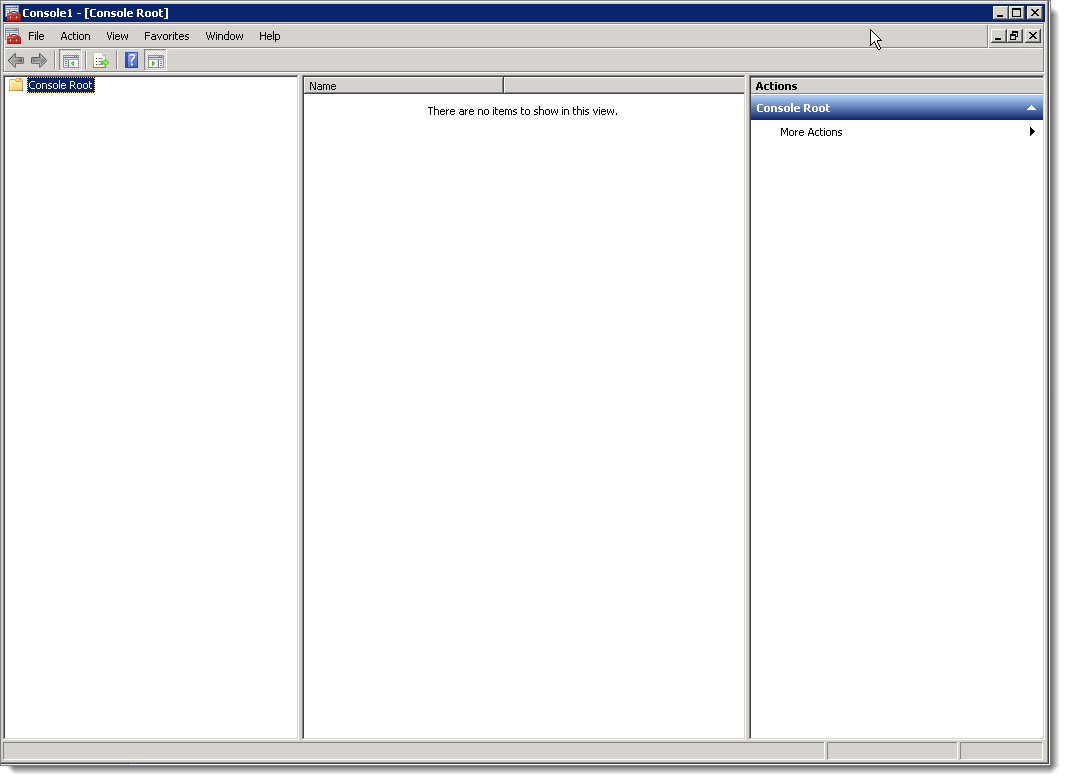This screenshot has width=1066, height=781.
Task: Open the Help menu
Action: 269,36
